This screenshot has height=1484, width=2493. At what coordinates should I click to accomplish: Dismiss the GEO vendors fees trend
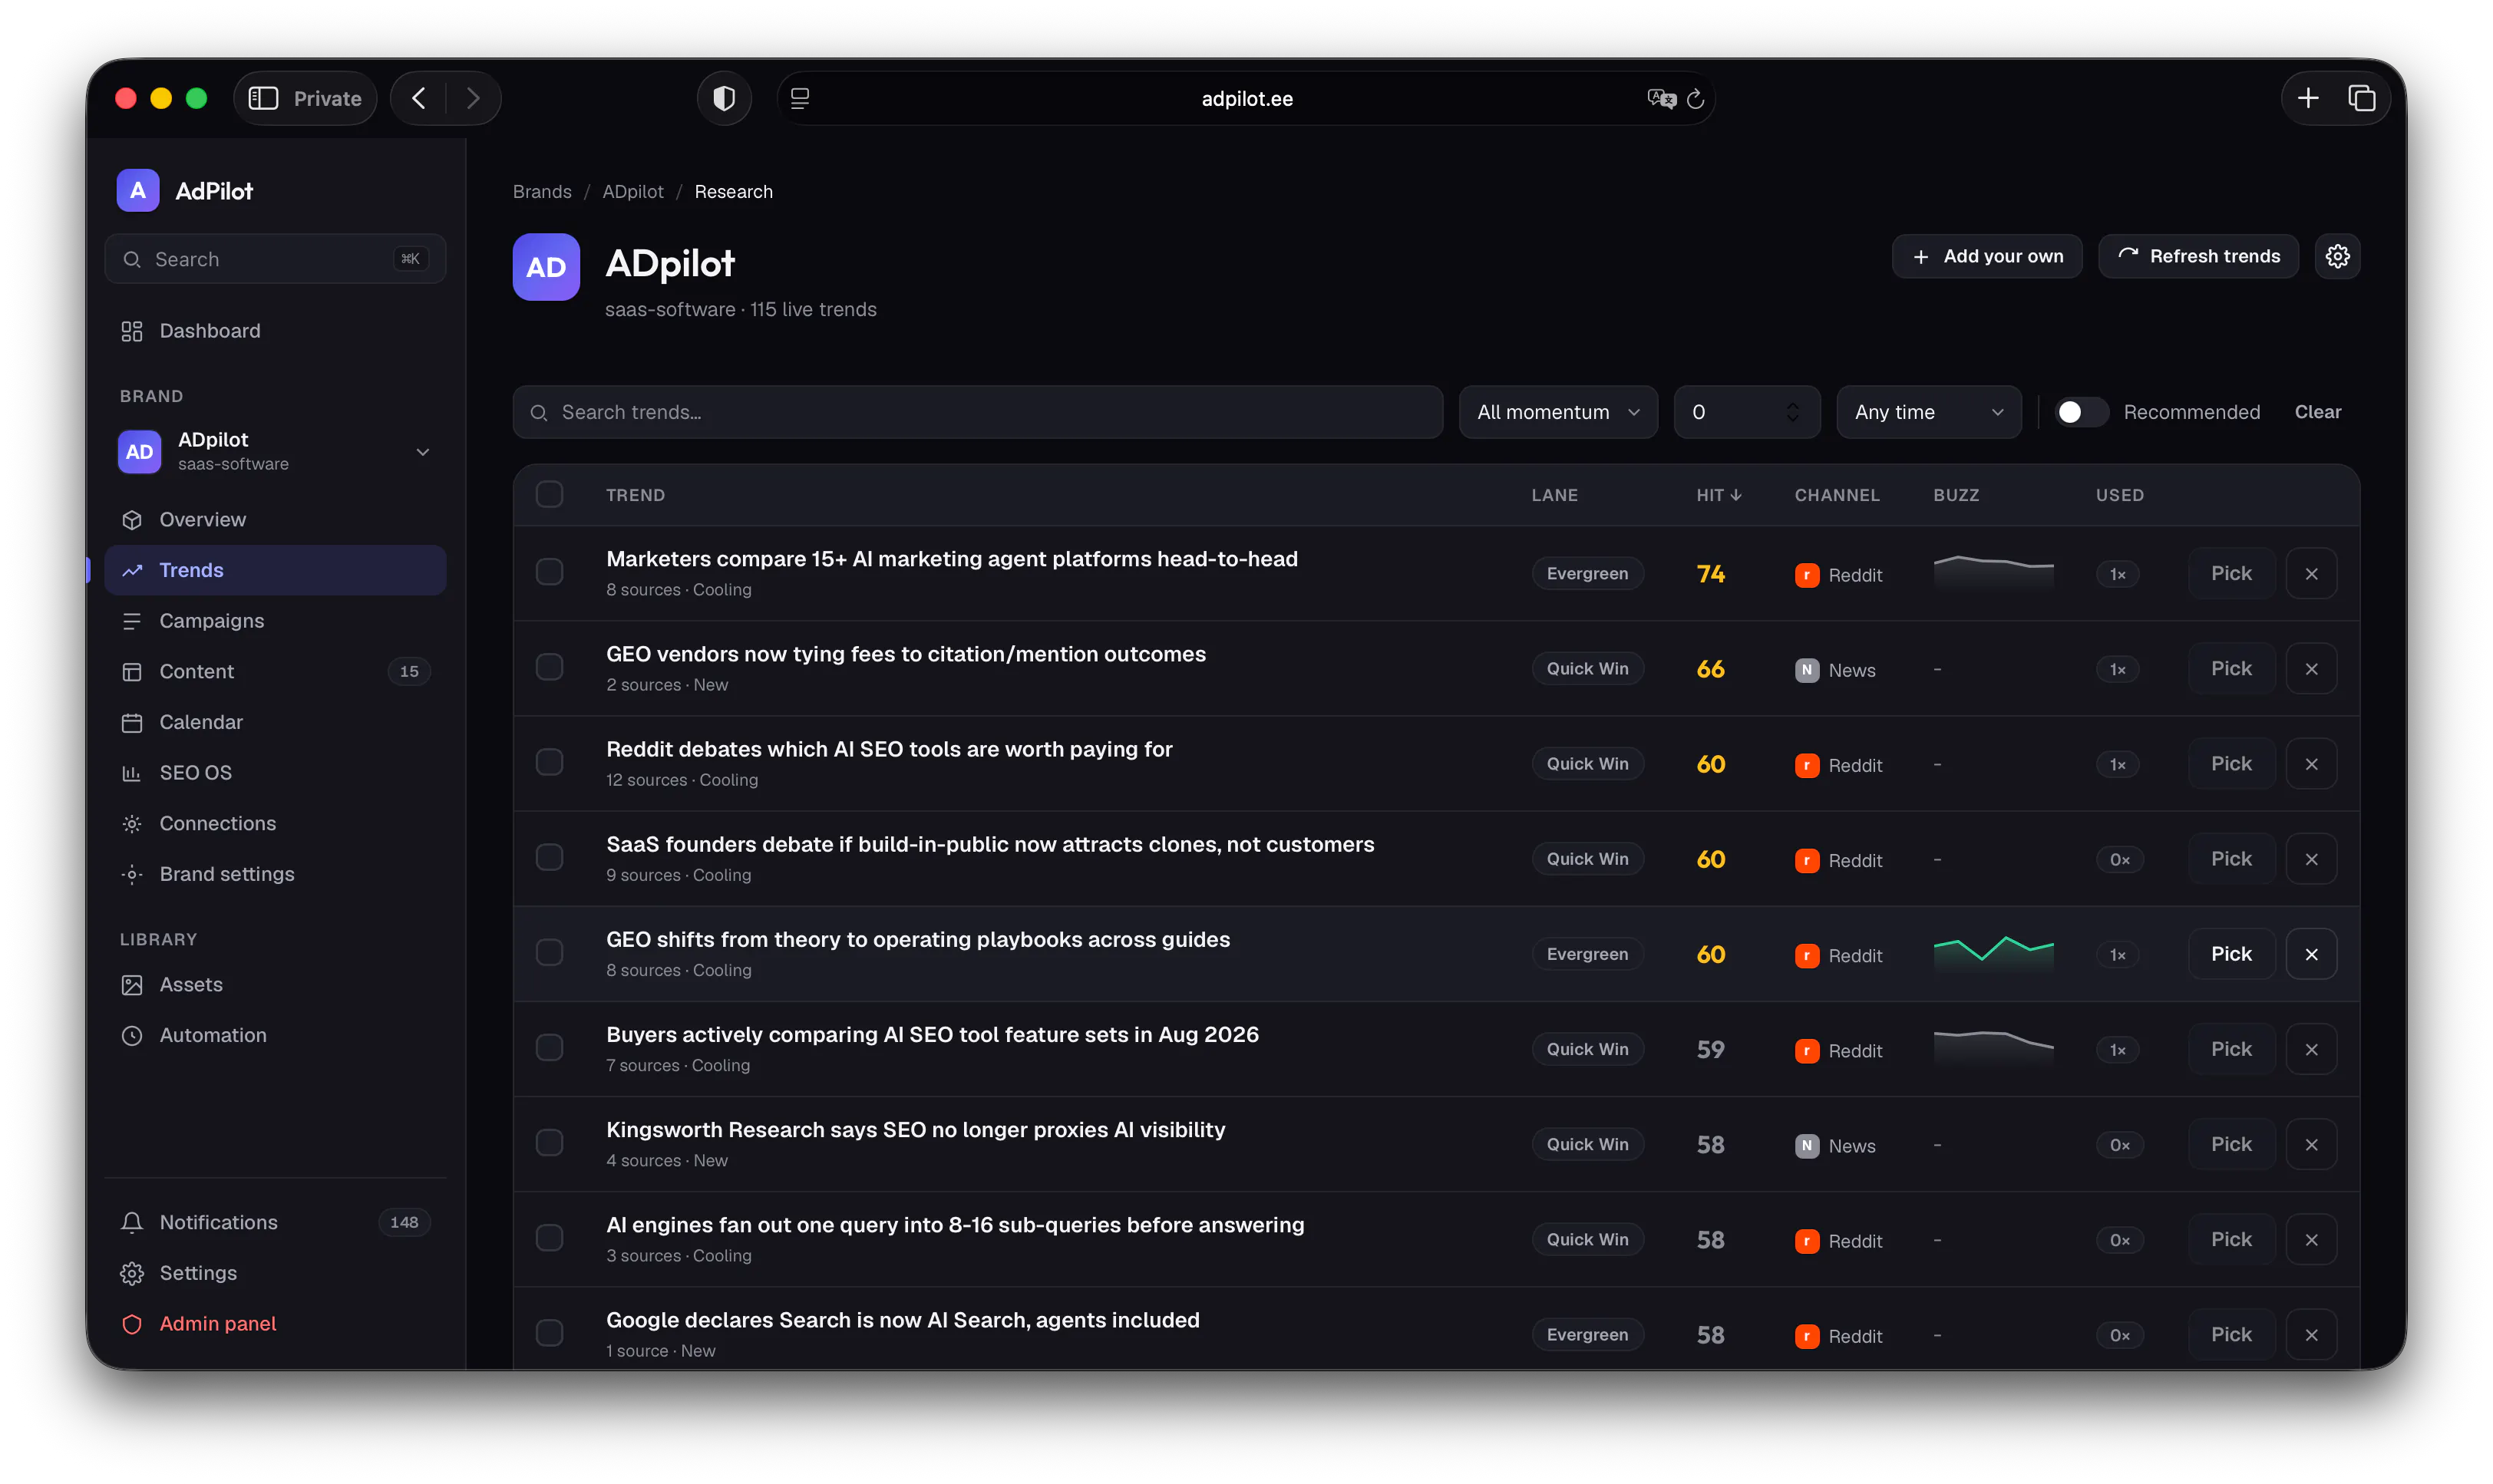[2311, 669]
